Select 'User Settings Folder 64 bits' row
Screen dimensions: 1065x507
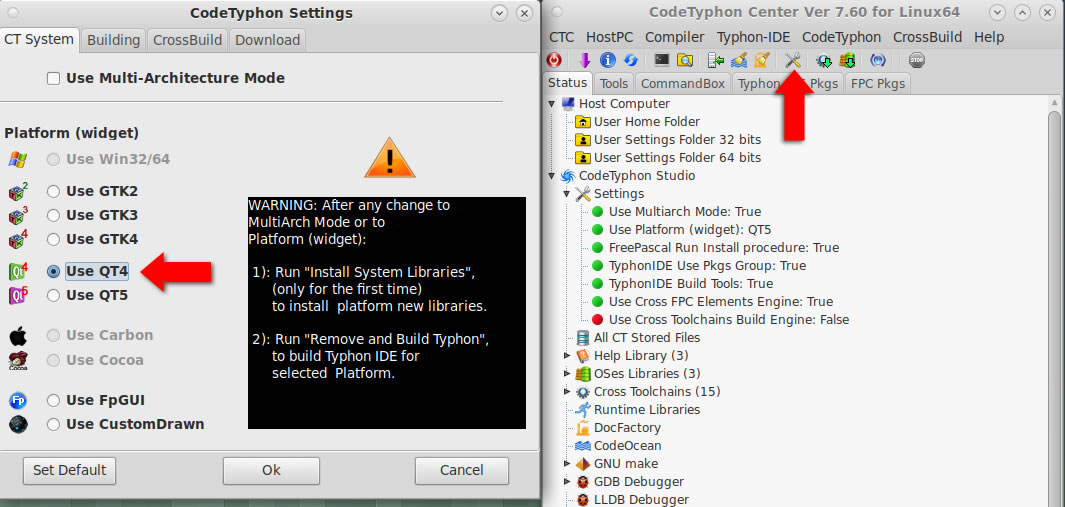pos(677,158)
